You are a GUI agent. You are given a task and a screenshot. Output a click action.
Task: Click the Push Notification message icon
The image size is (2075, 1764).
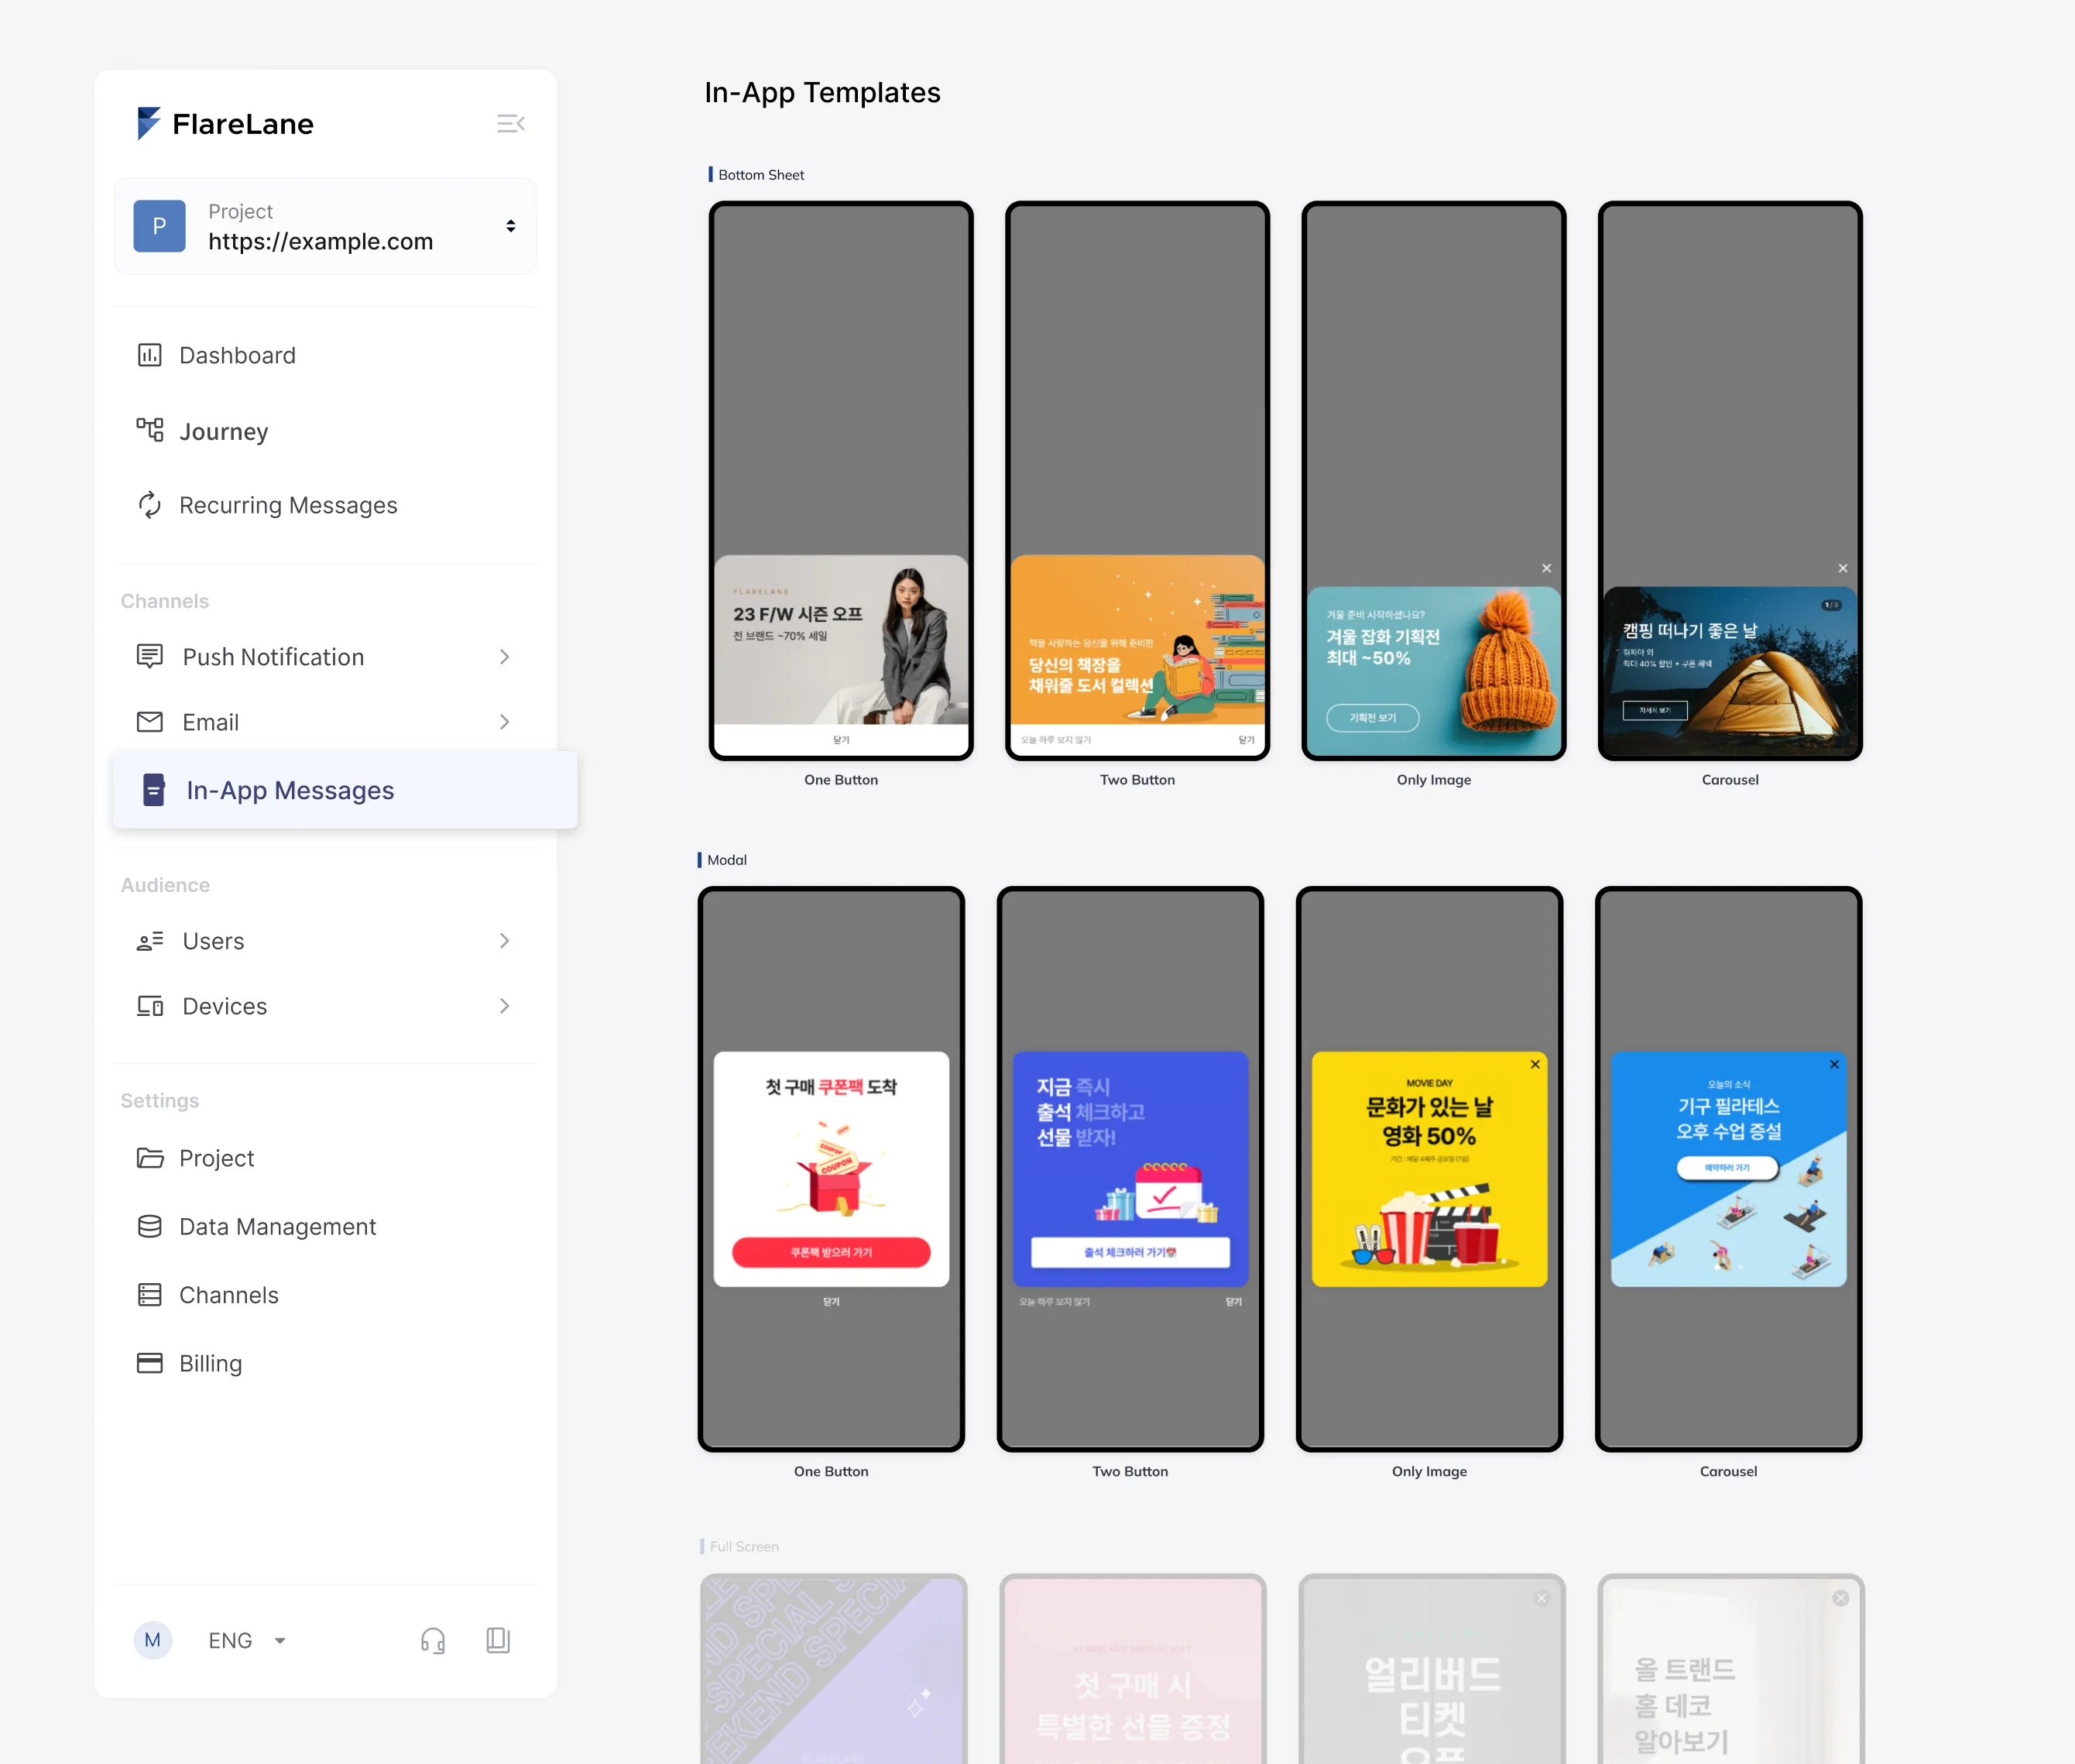pyautogui.click(x=150, y=657)
